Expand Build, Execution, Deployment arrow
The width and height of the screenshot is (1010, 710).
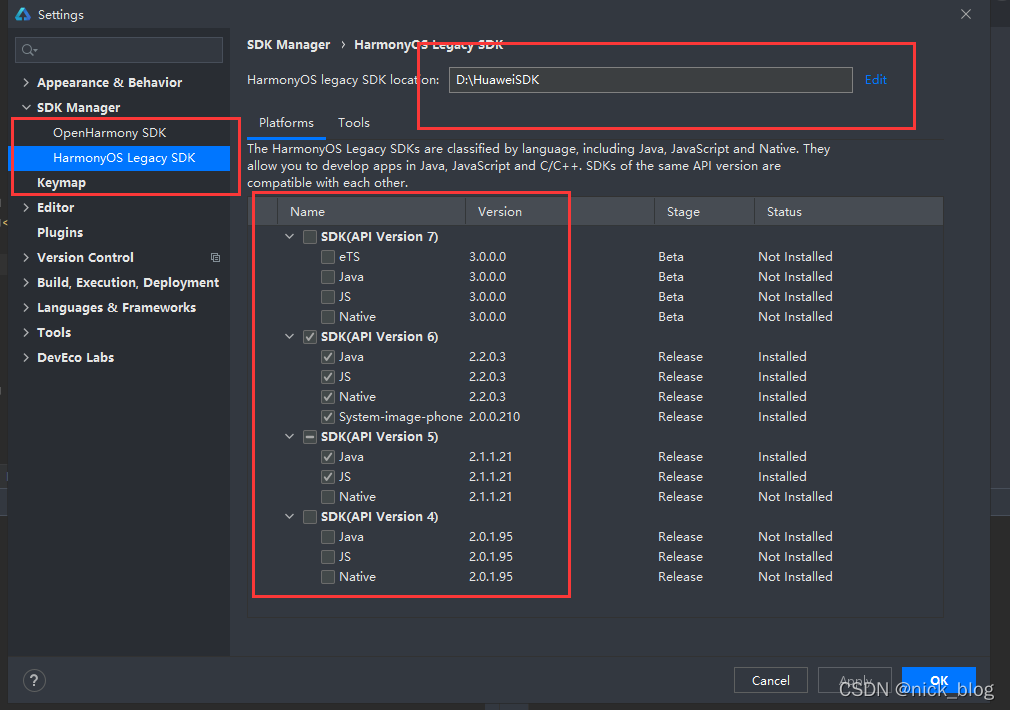point(26,283)
